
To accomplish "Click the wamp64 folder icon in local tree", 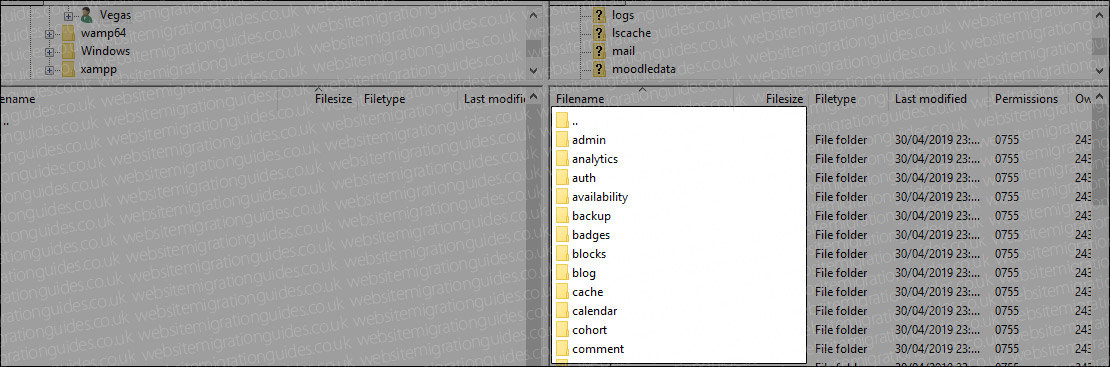I will pyautogui.click(x=69, y=33).
